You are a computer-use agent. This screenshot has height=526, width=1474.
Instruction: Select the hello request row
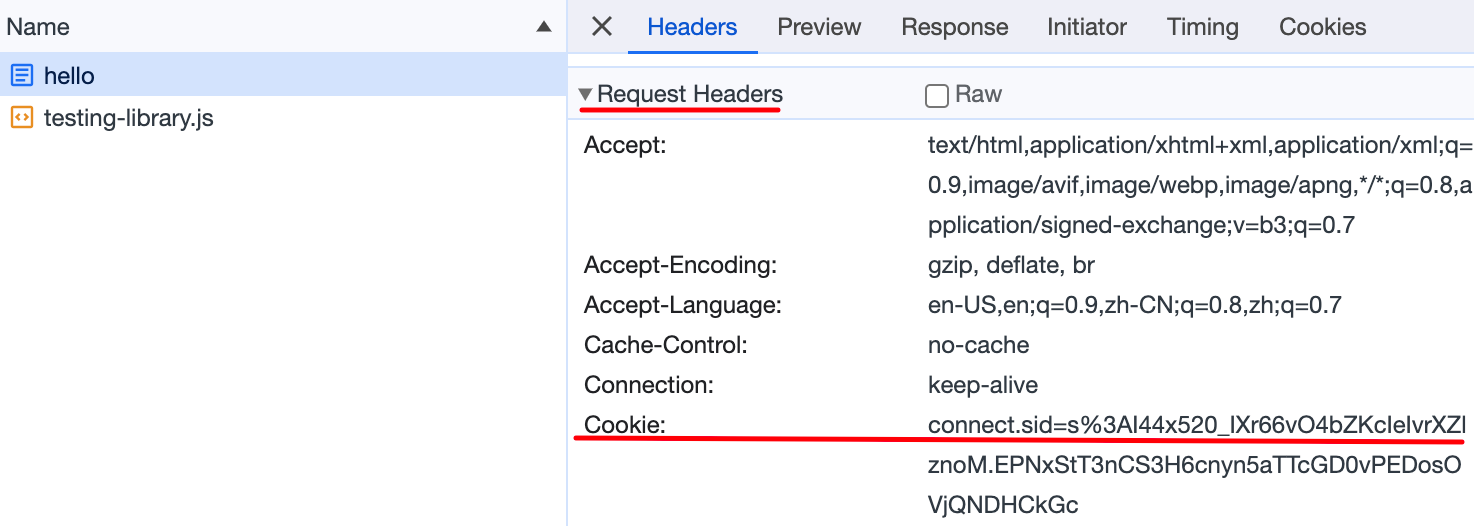[283, 75]
